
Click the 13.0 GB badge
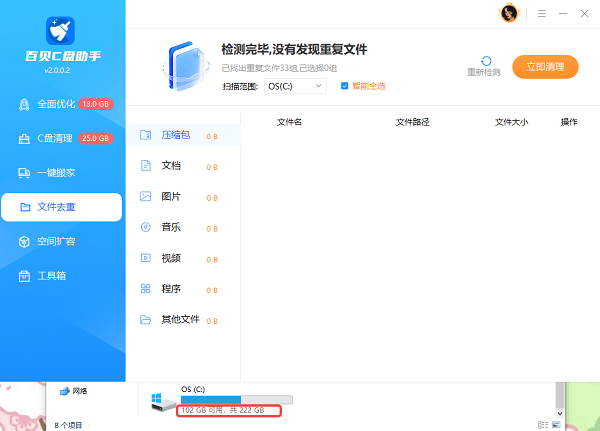pyautogui.click(x=96, y=104)
